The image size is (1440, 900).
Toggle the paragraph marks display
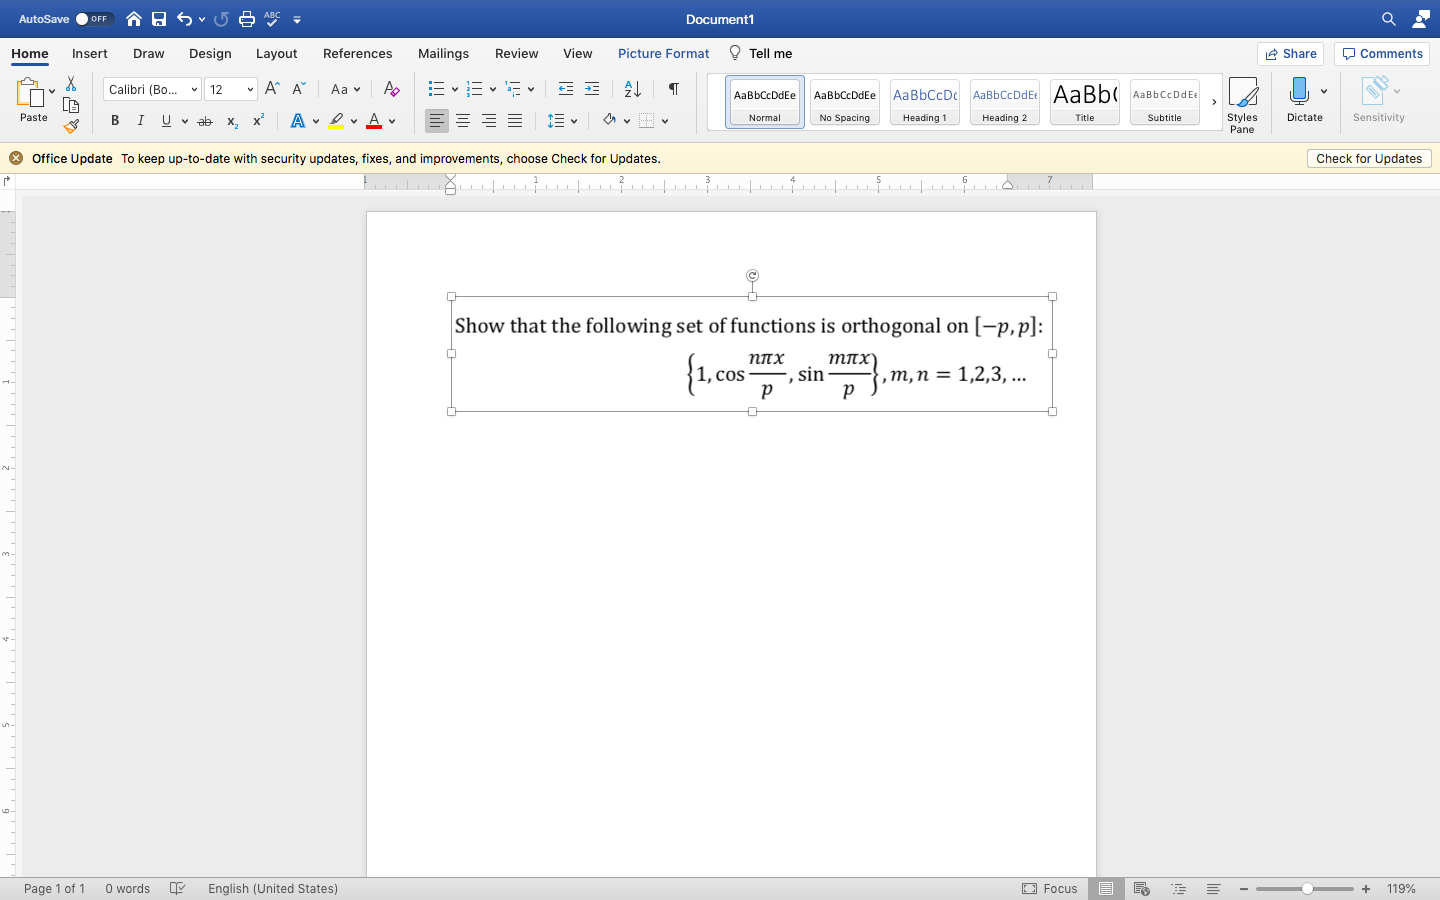(673, 89)
